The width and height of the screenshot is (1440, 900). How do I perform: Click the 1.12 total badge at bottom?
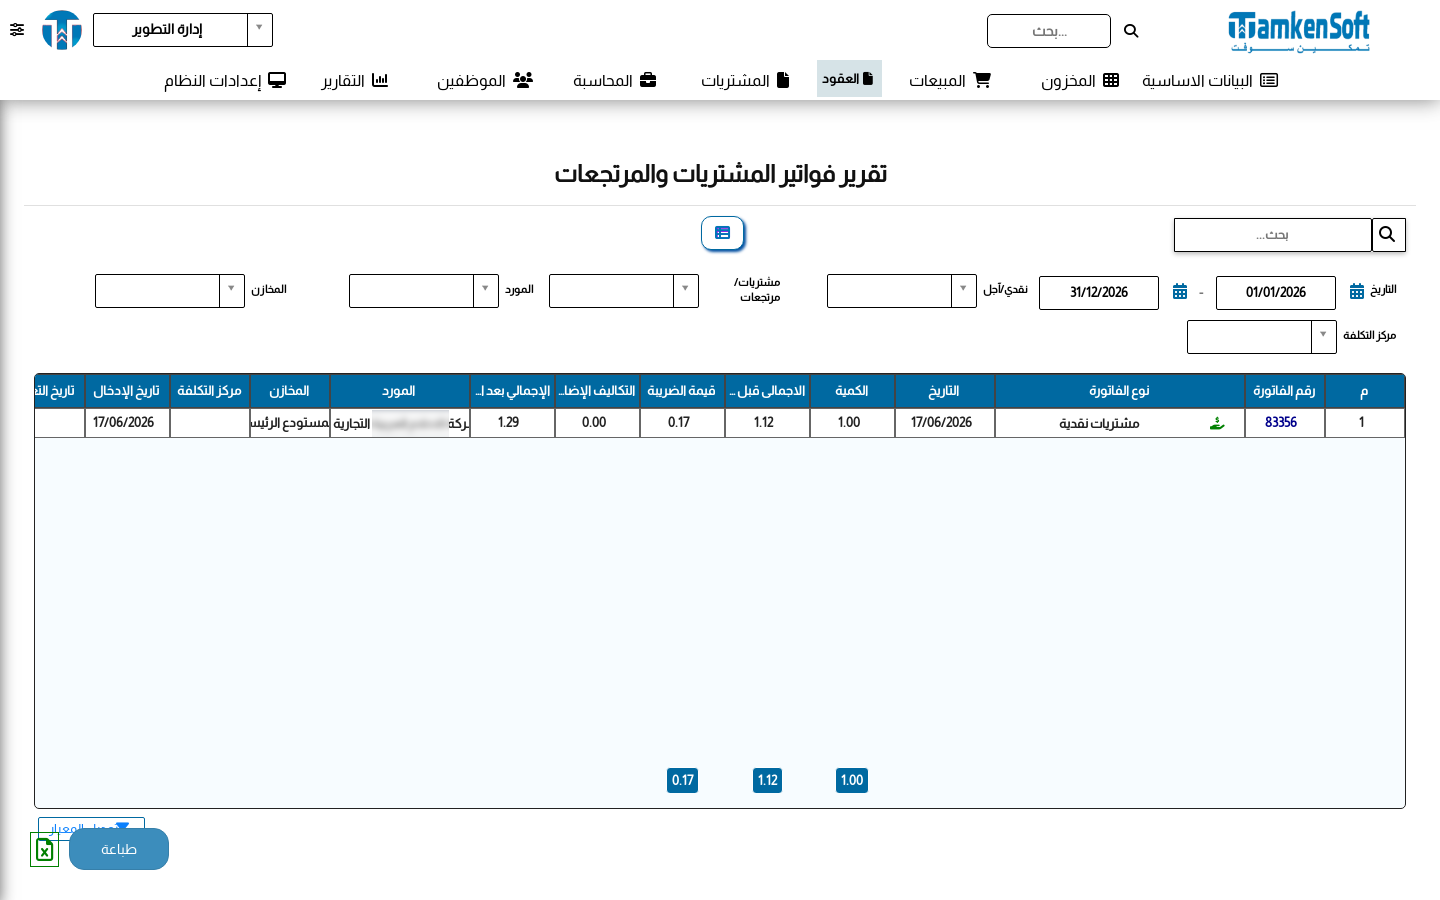point(767,780)
